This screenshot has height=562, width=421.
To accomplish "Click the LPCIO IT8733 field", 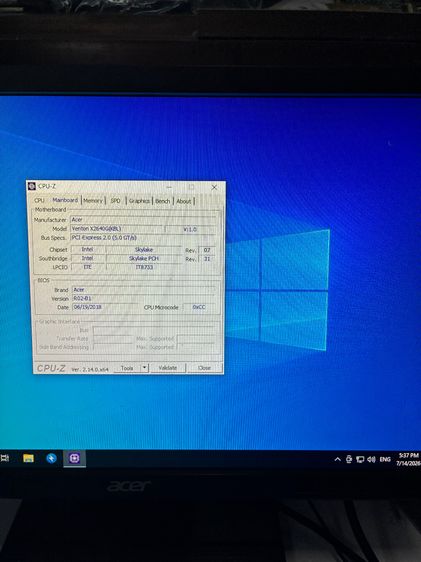I will (144, 267).
